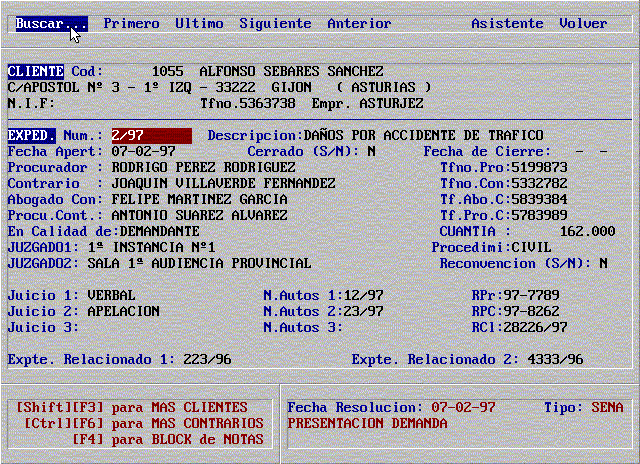Click JUZGADO2 SALA 1ª AUDIENCIA PROVINCIAL
Image resolution: width=640 pixels, height=464 pixels.
199,263
